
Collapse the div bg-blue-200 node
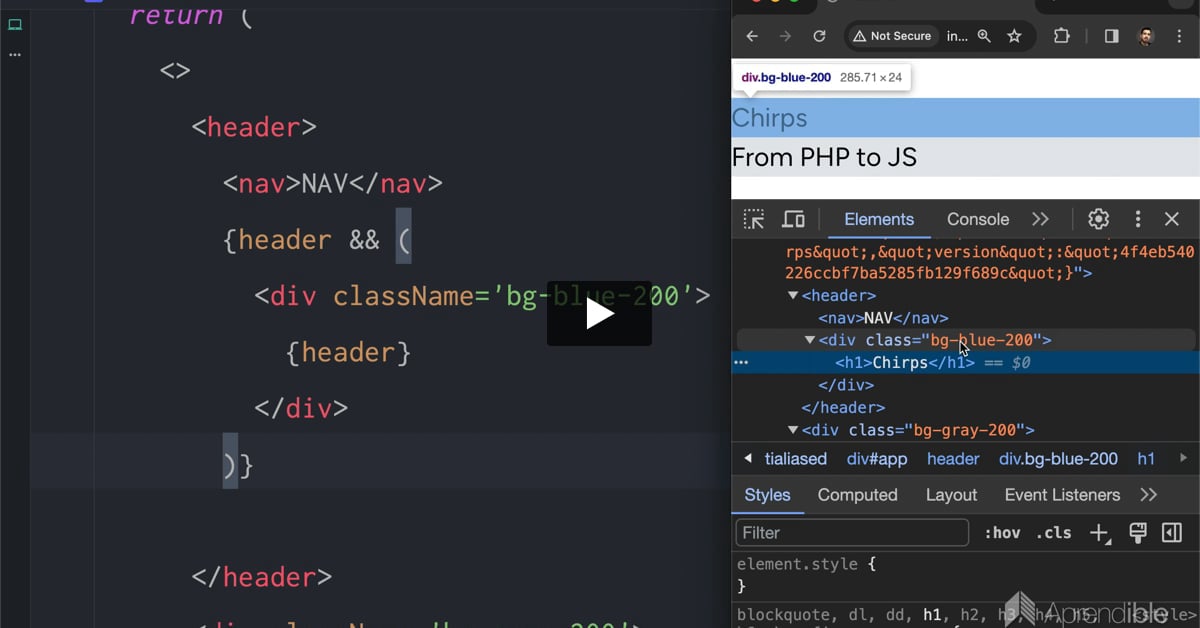tap(810, 340)
